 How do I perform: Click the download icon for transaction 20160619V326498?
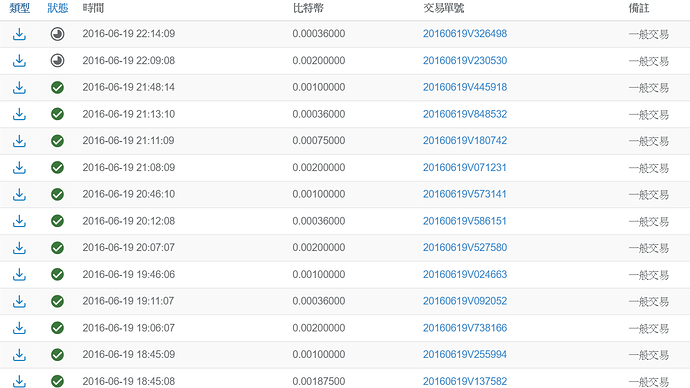19,34
